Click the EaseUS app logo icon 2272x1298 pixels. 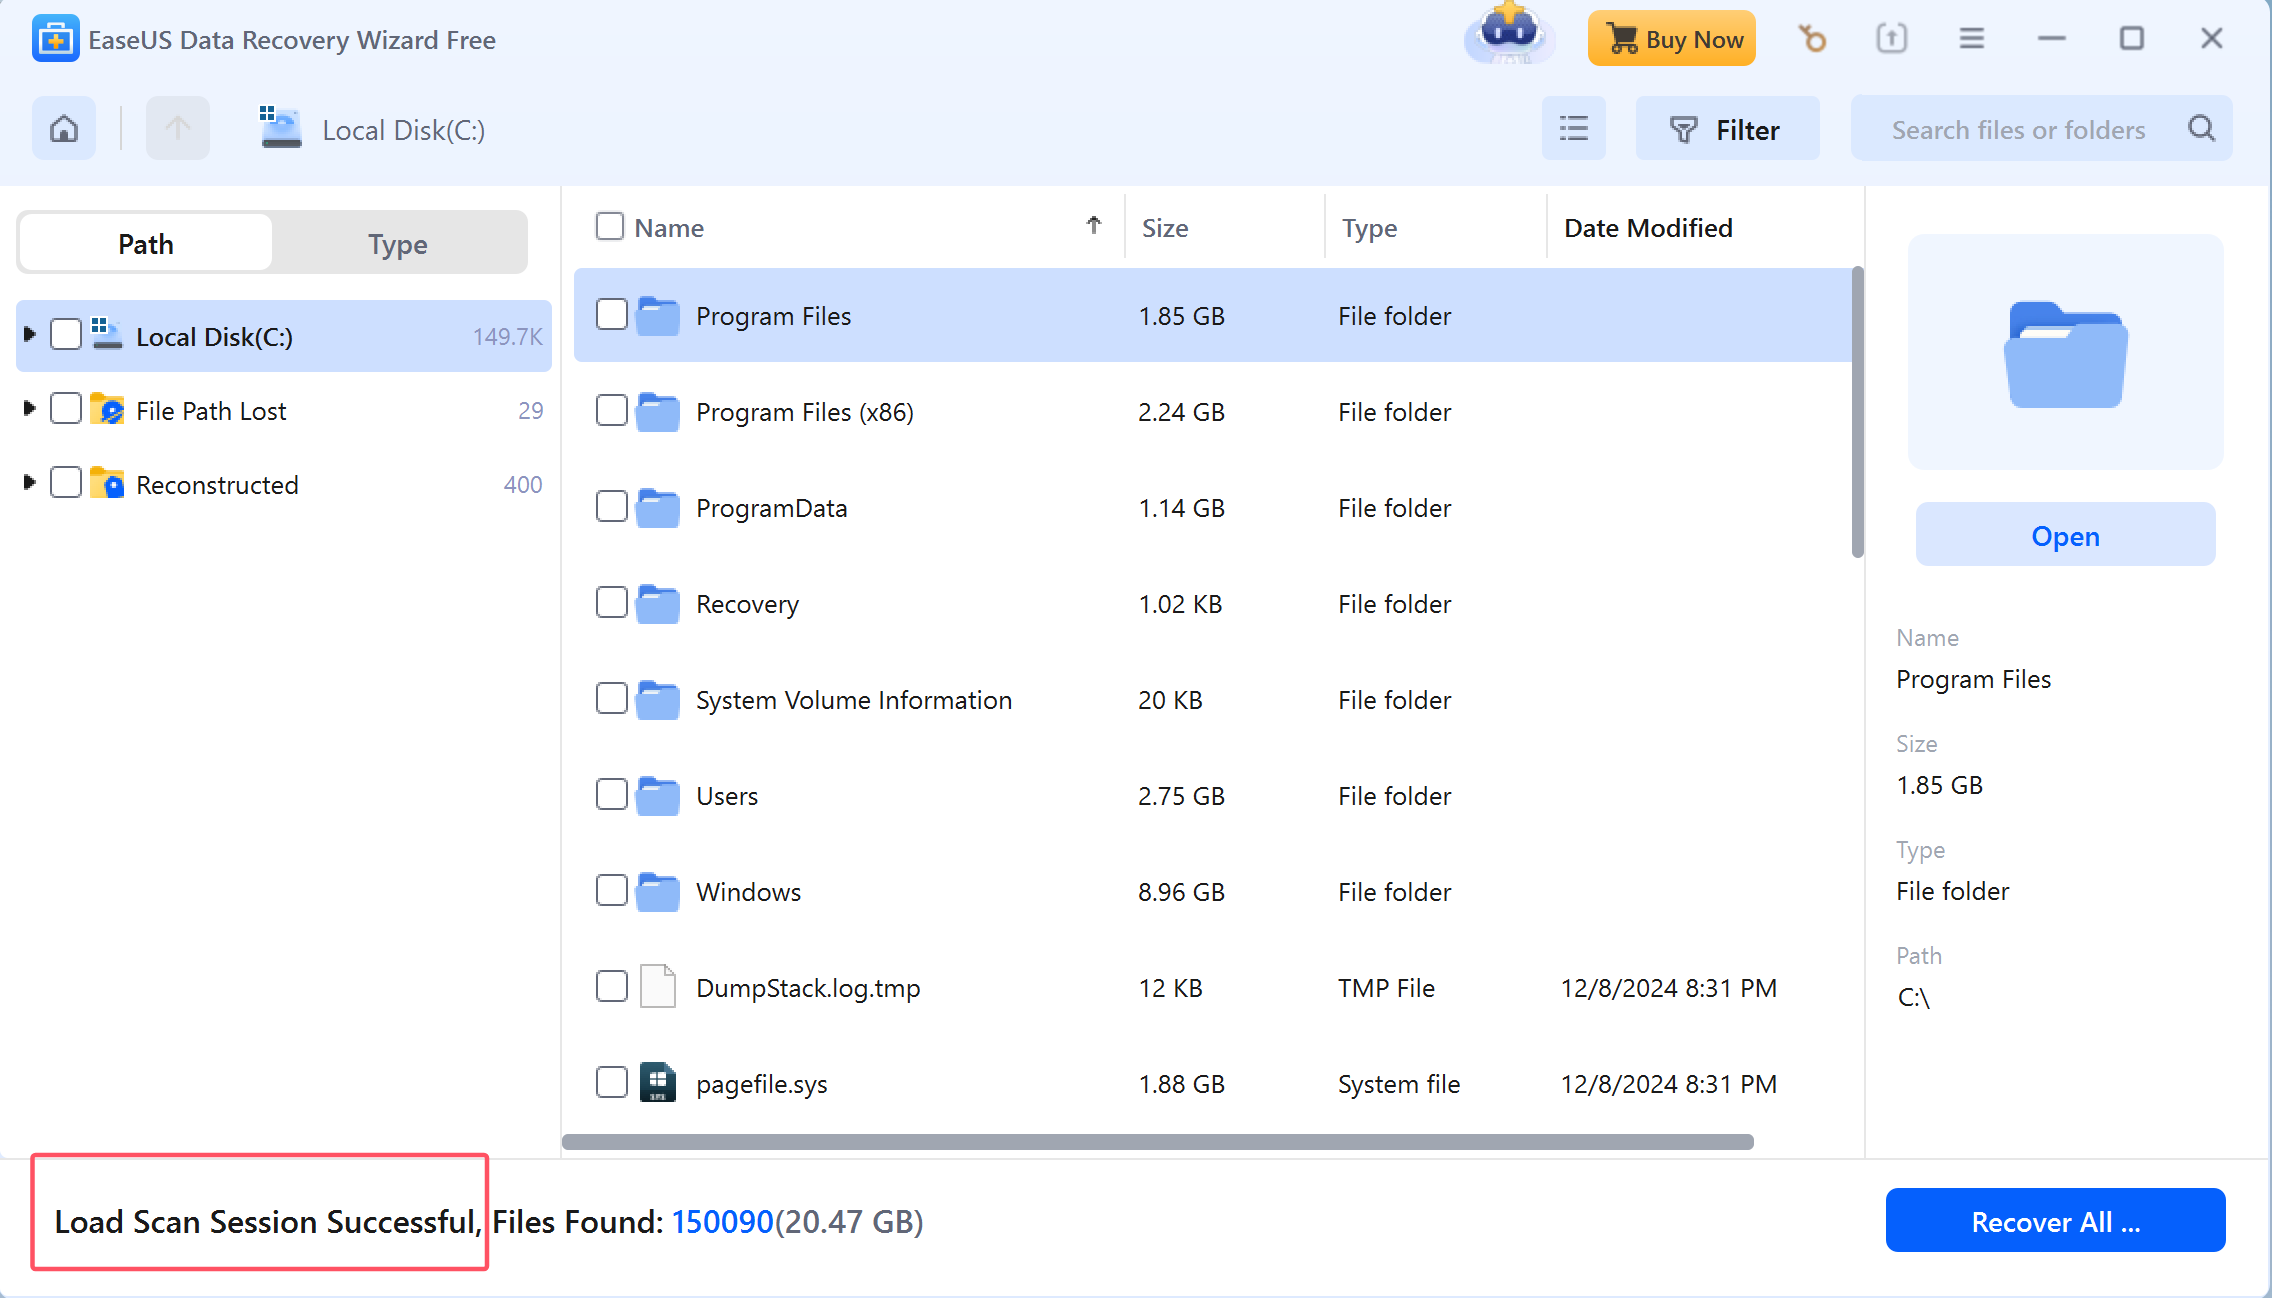pos(55,39)
